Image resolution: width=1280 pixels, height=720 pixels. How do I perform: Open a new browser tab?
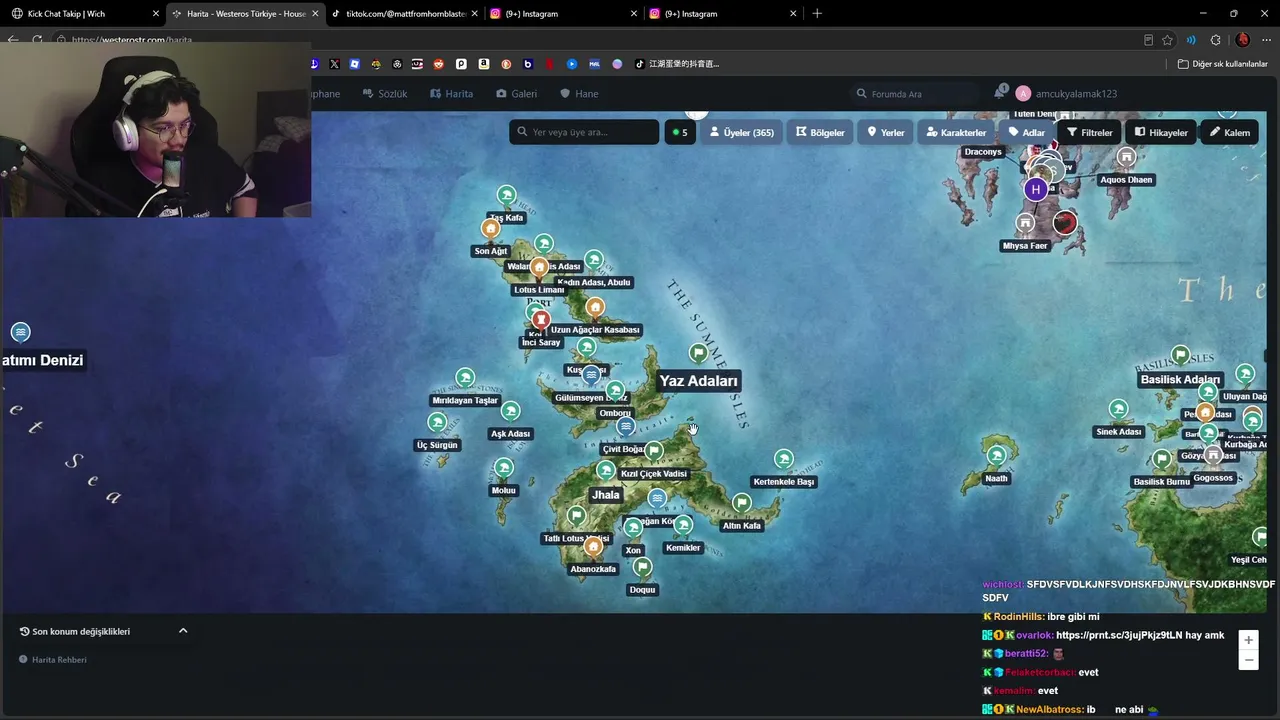click(817, 14)
